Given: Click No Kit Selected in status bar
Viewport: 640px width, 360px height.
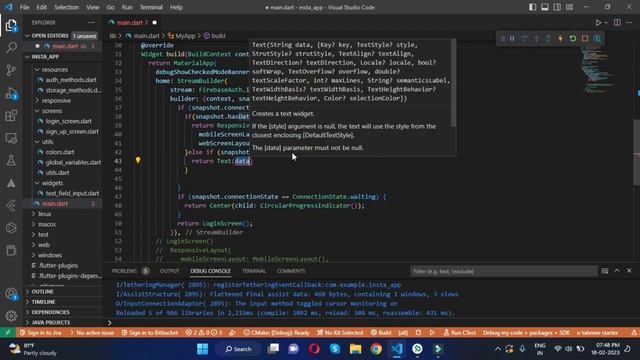Looking at the screenshot, I should 340,333.
